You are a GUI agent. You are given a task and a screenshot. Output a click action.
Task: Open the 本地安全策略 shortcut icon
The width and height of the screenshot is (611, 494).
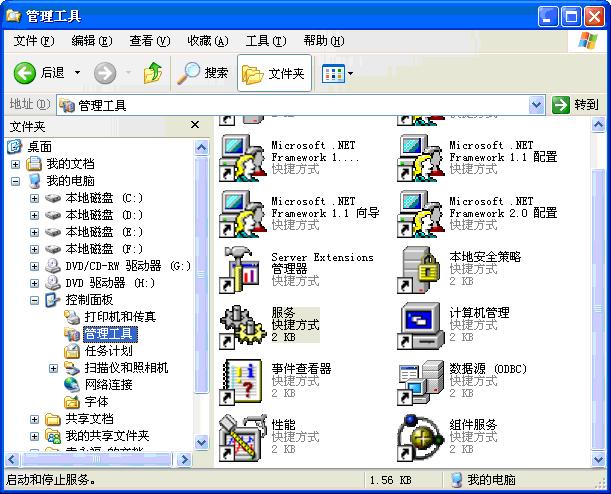click(420, 270)
